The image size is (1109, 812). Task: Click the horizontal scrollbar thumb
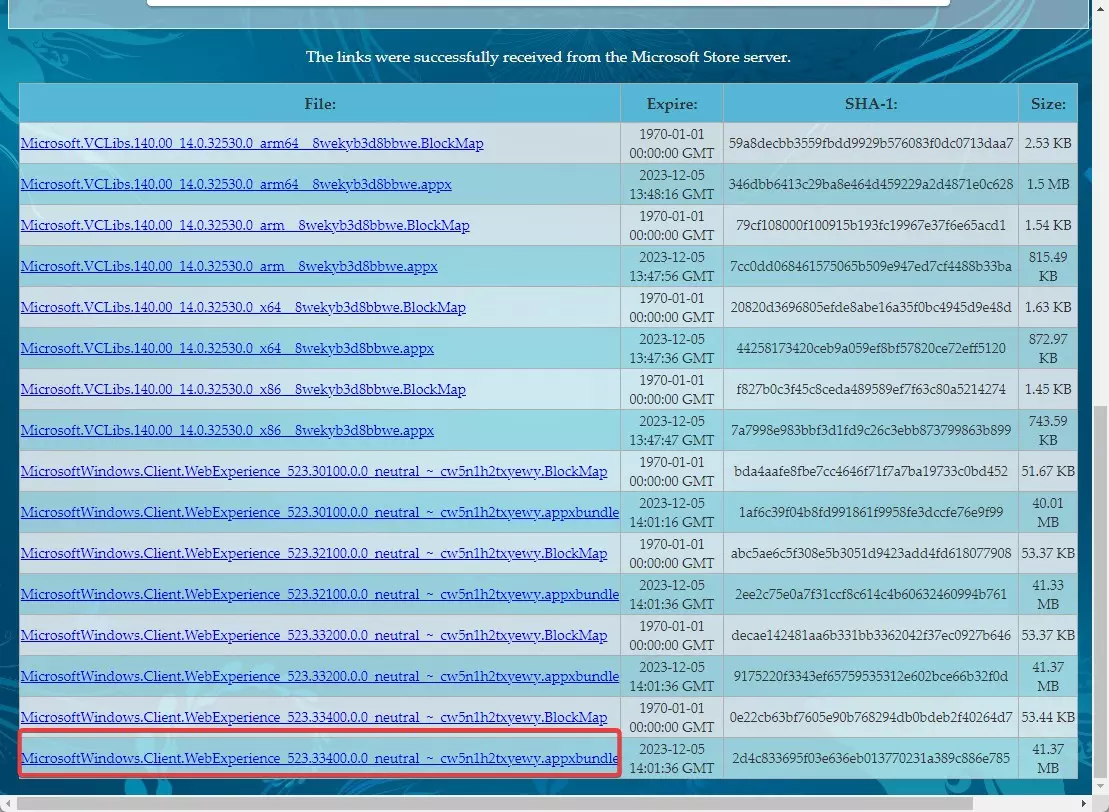tap(495, 804)
